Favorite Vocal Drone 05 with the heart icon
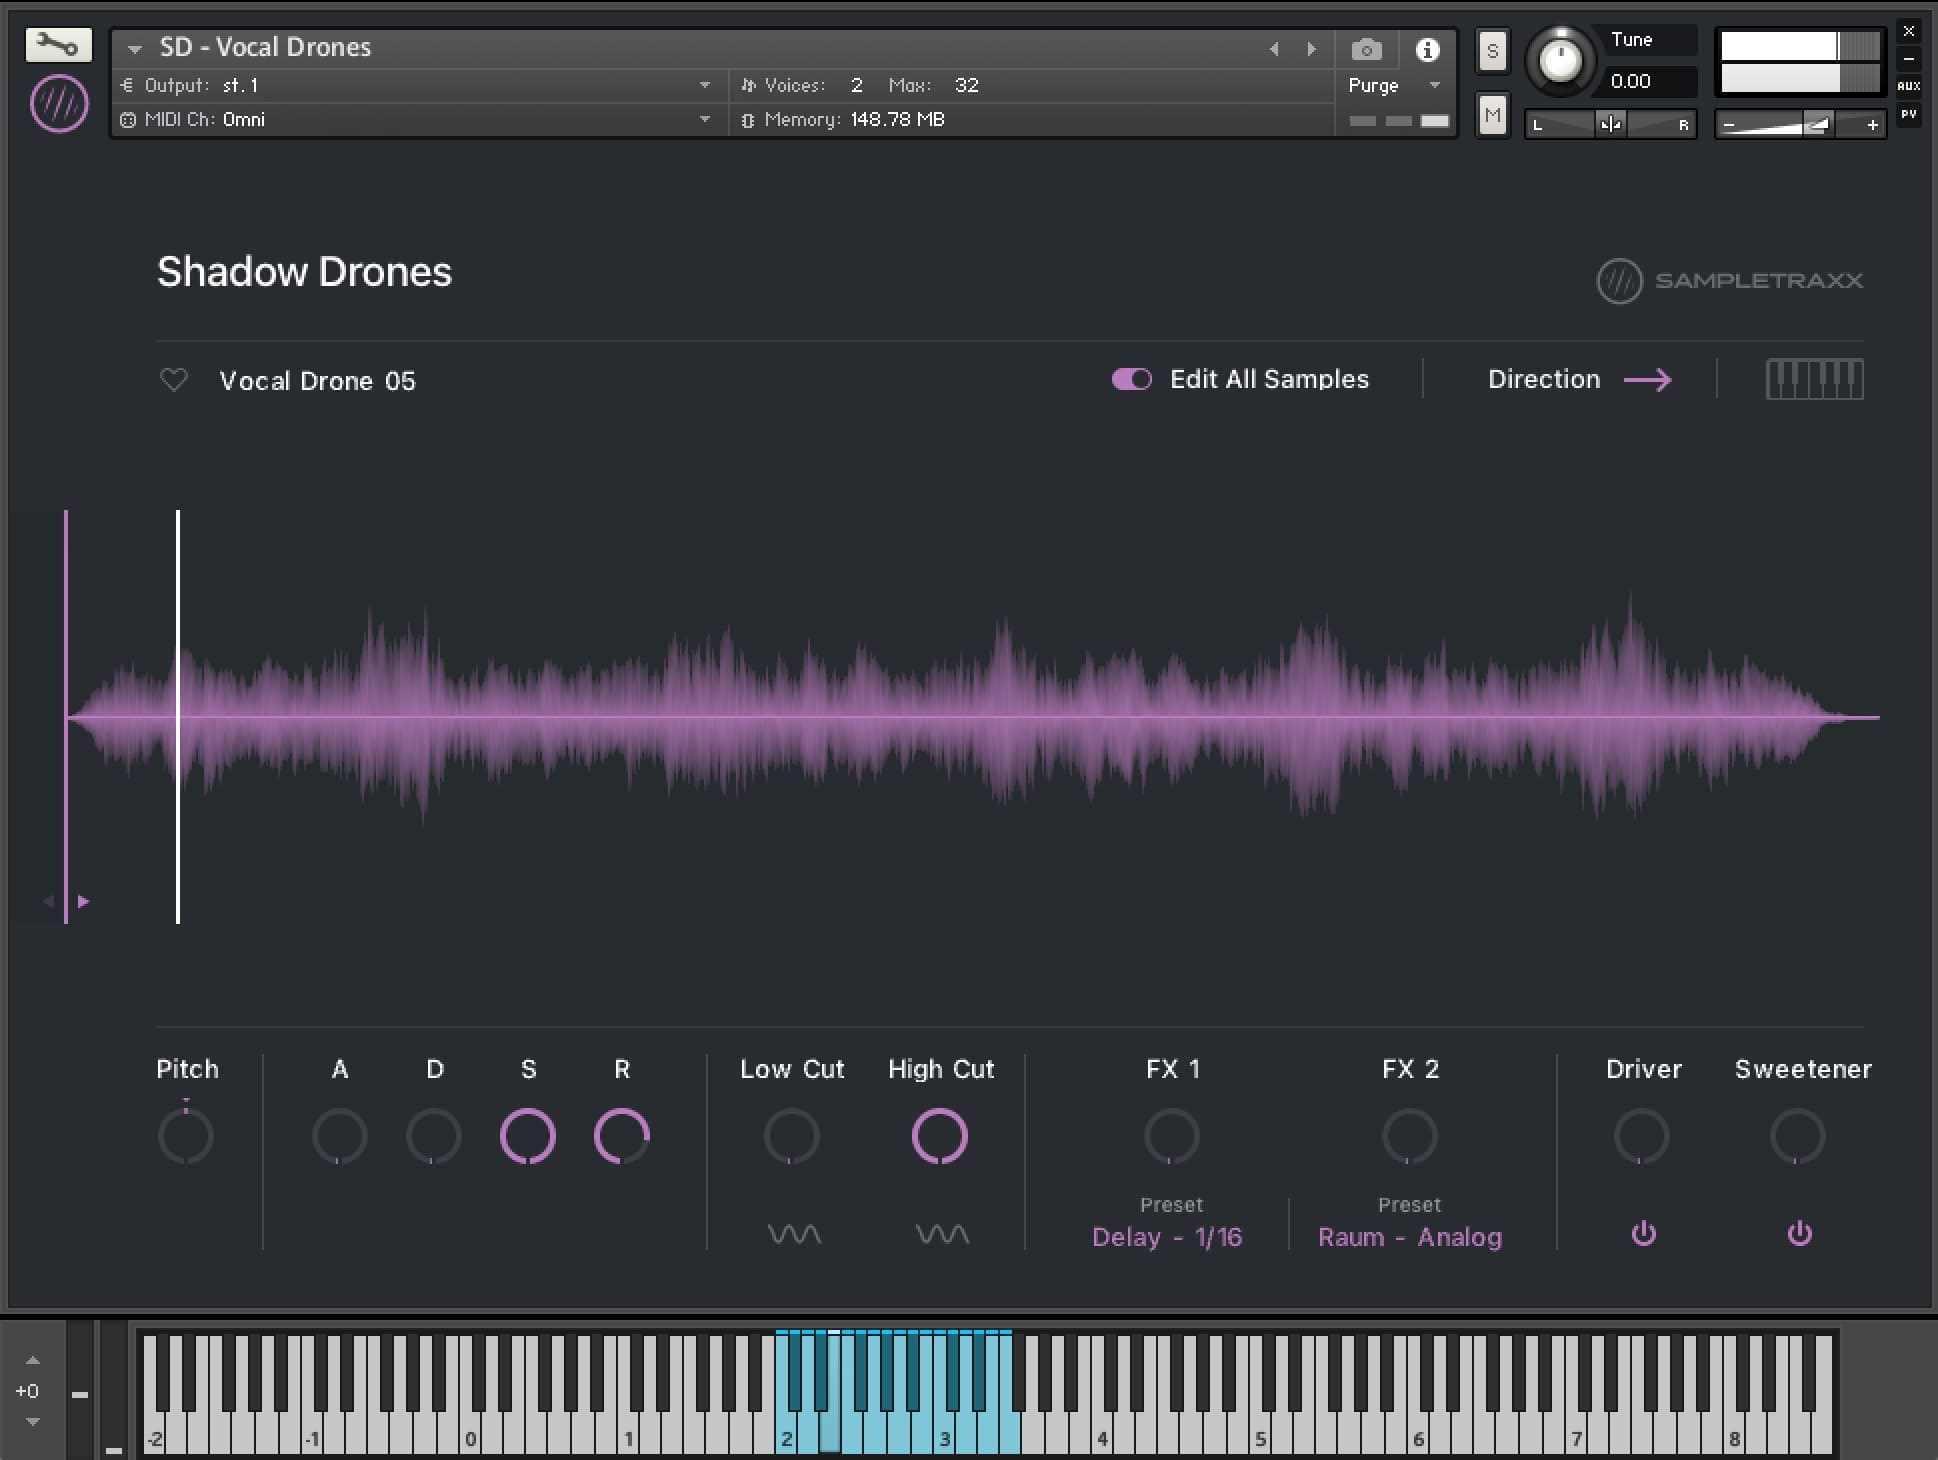 pyautogui.click(x=174, y=380)
